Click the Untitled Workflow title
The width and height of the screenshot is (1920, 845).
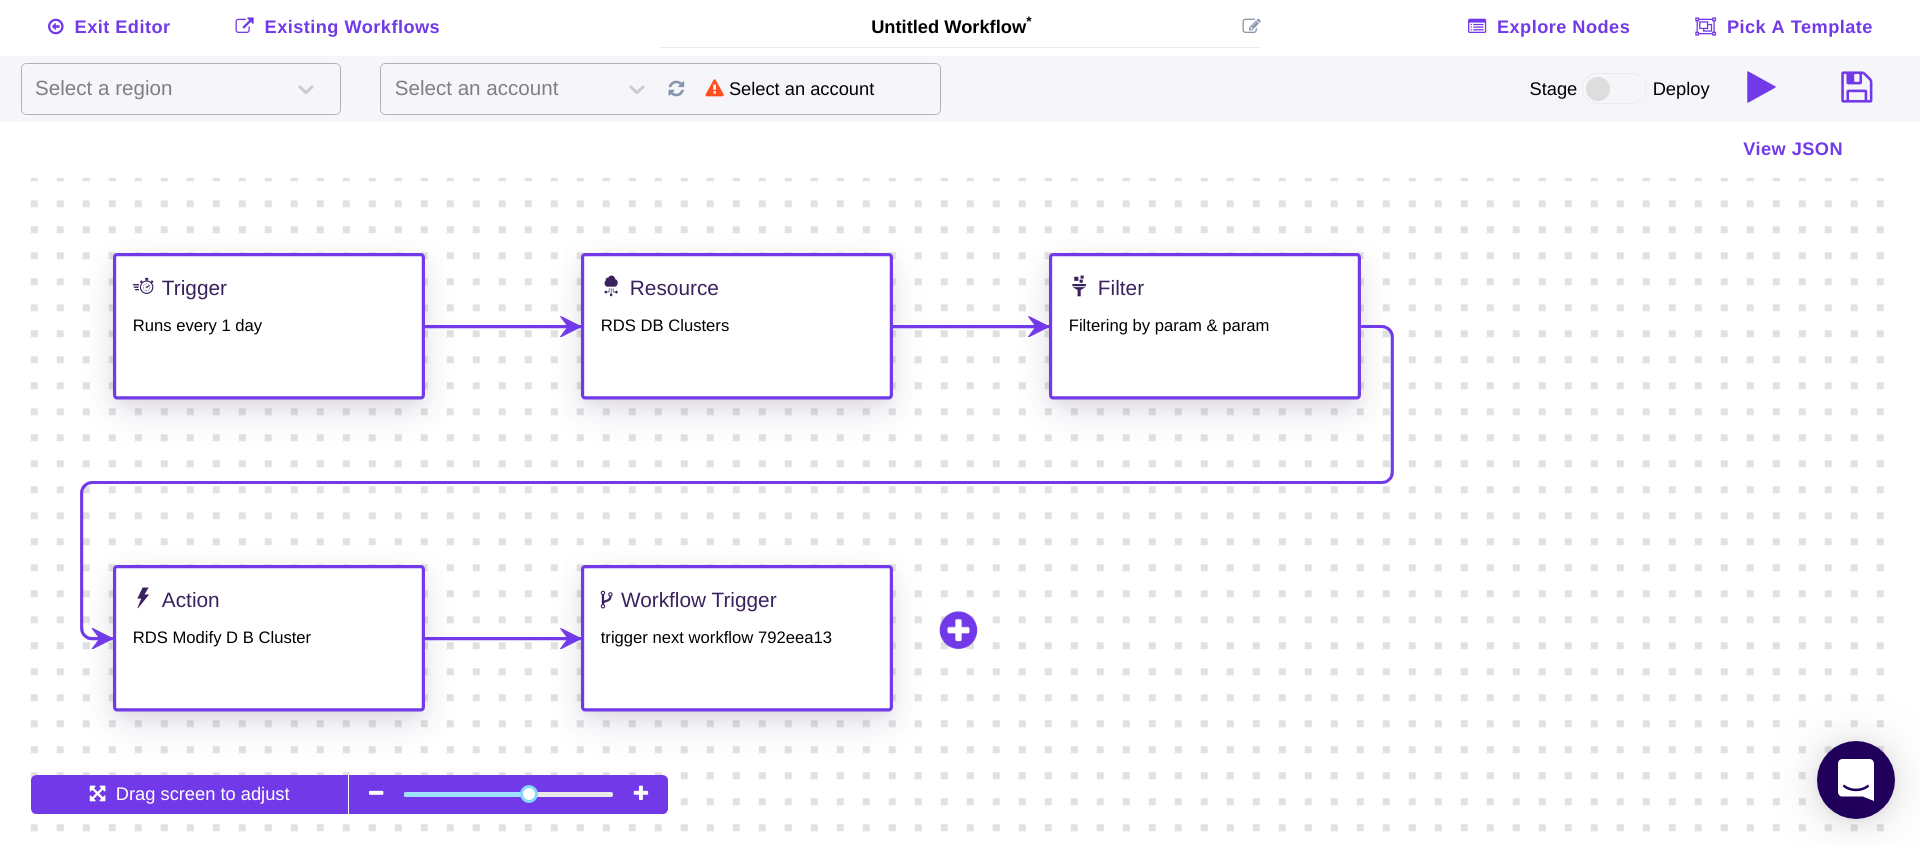coord(951,26)
